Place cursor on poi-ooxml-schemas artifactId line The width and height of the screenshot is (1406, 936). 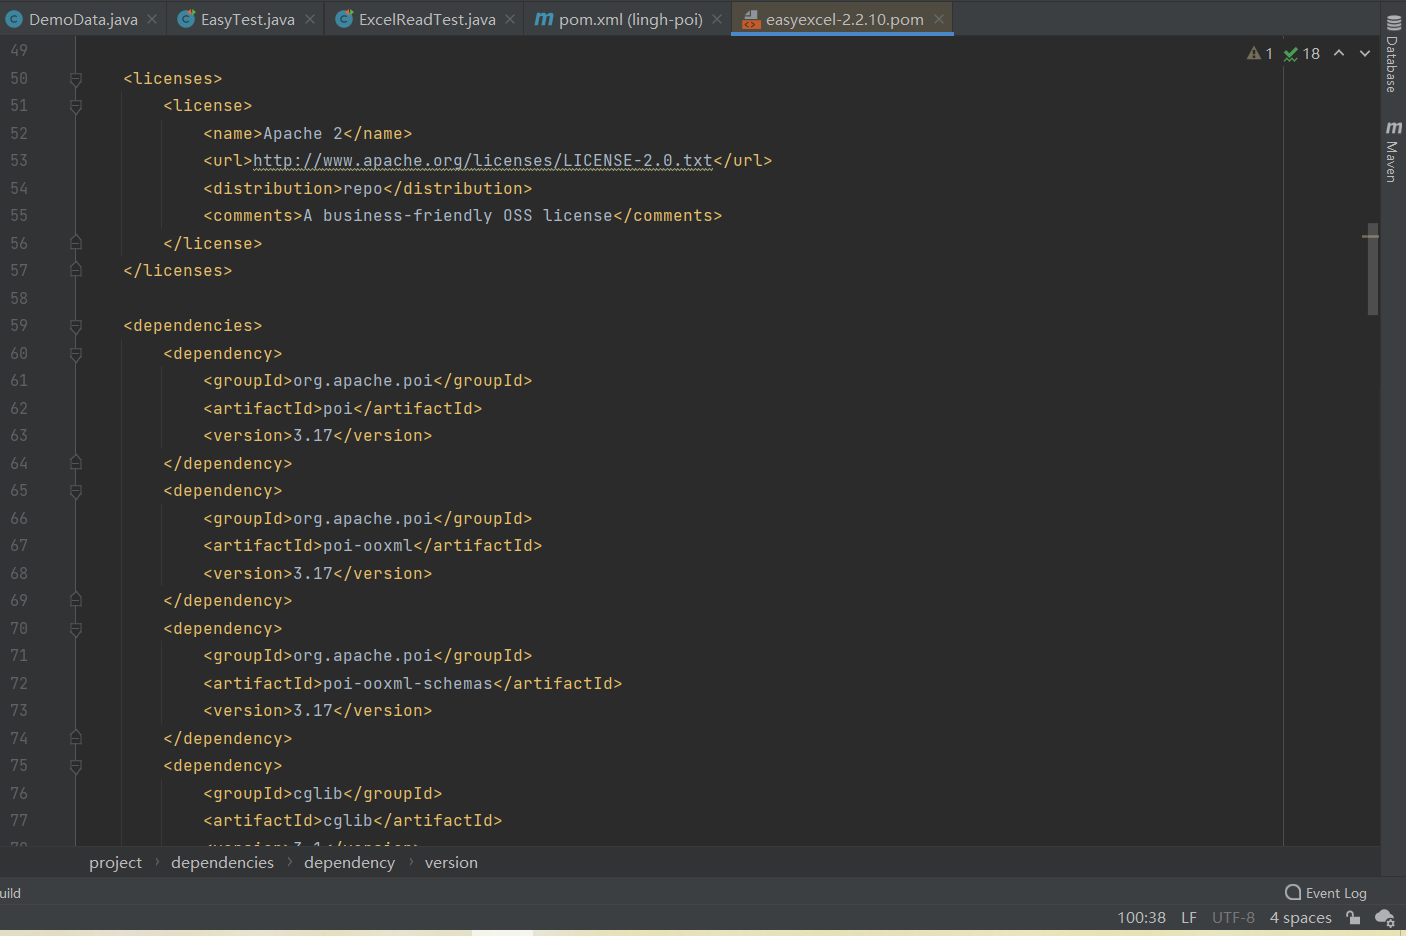(x=412, y=684)
